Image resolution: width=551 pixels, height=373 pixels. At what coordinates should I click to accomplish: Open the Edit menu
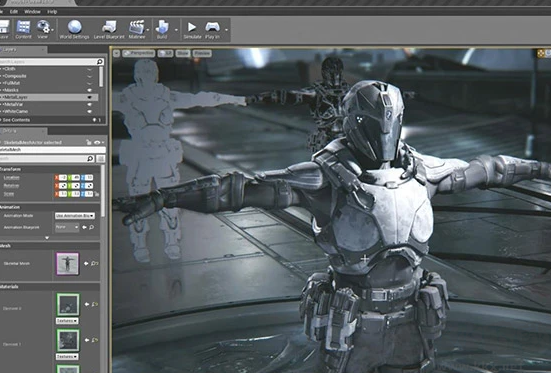pyautogui.click(x=14, y=12)
